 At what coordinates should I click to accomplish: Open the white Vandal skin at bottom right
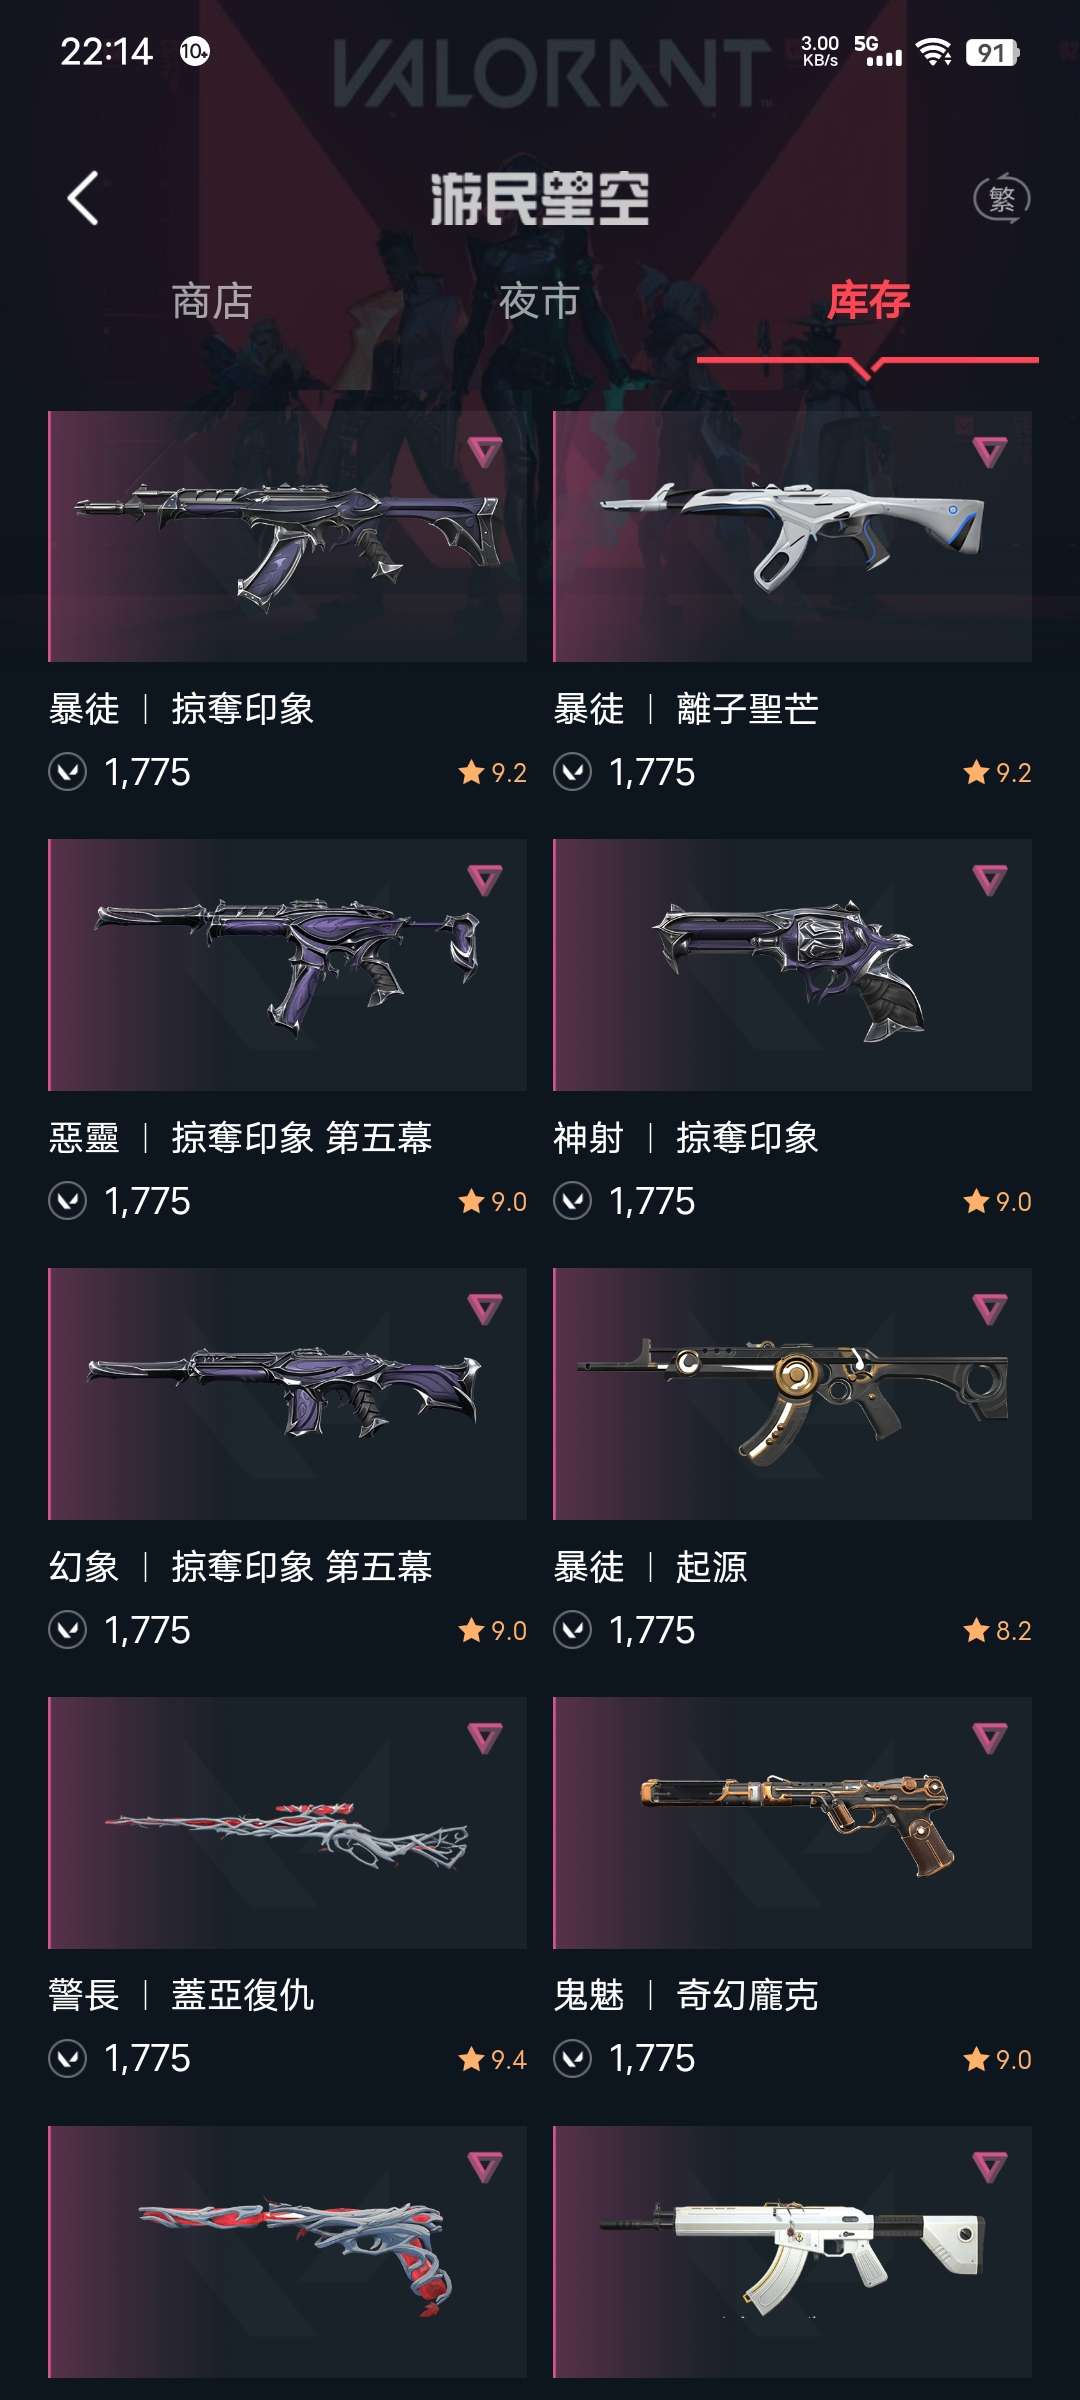click(x=792, y=2251)
